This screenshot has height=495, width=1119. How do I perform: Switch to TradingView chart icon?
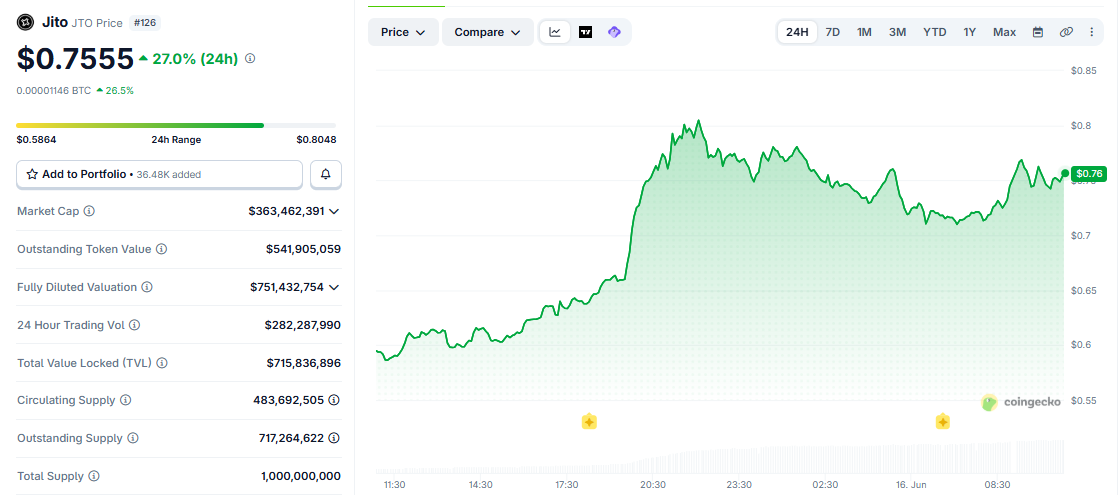585,32
